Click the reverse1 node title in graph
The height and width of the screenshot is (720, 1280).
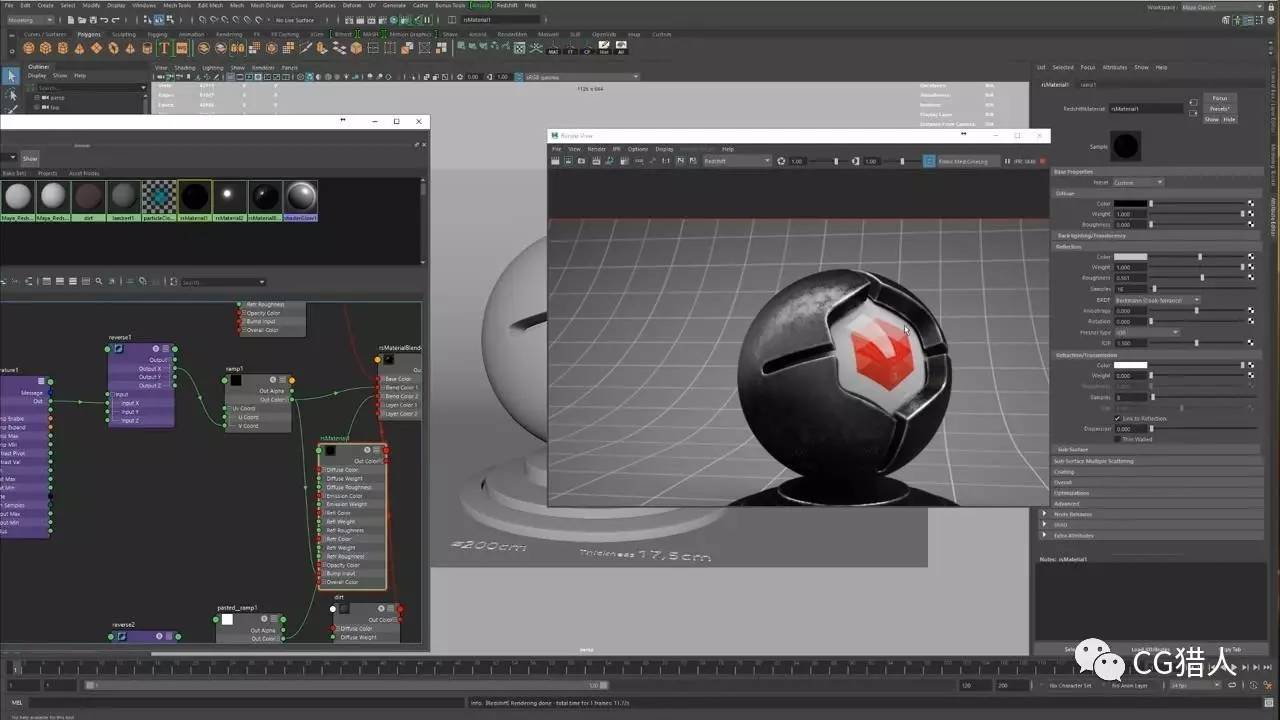point(121,338)
